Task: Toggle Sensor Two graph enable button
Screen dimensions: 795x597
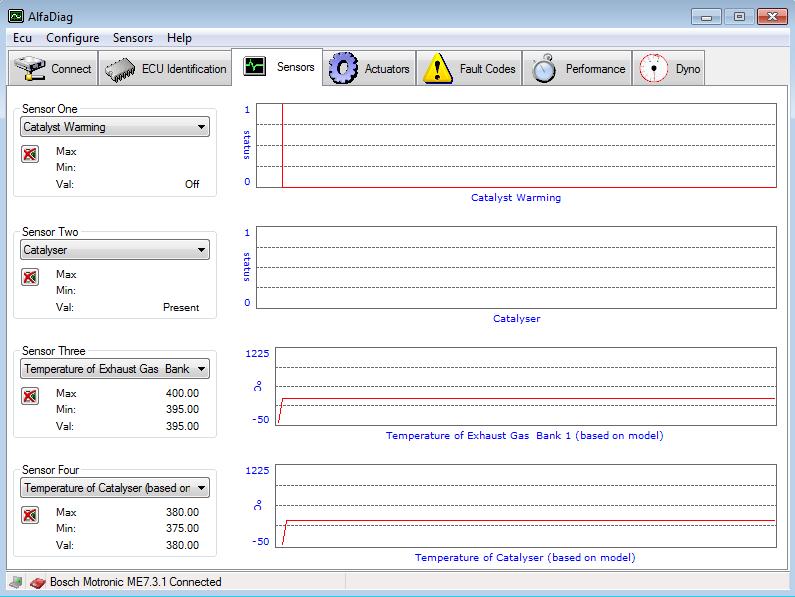Action: pyautogui.click(x=30, y=277)
